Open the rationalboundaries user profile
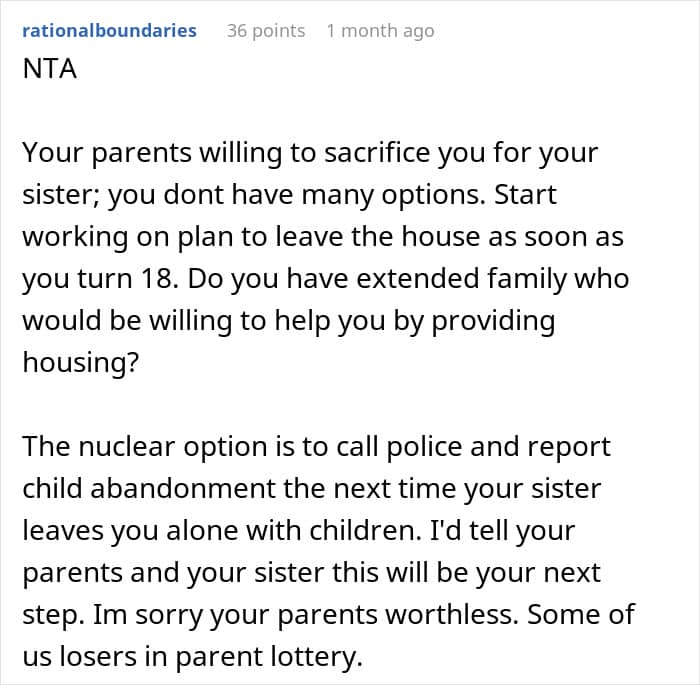The height and width of the screenshot is (685, 700). [x=109, y=30]
